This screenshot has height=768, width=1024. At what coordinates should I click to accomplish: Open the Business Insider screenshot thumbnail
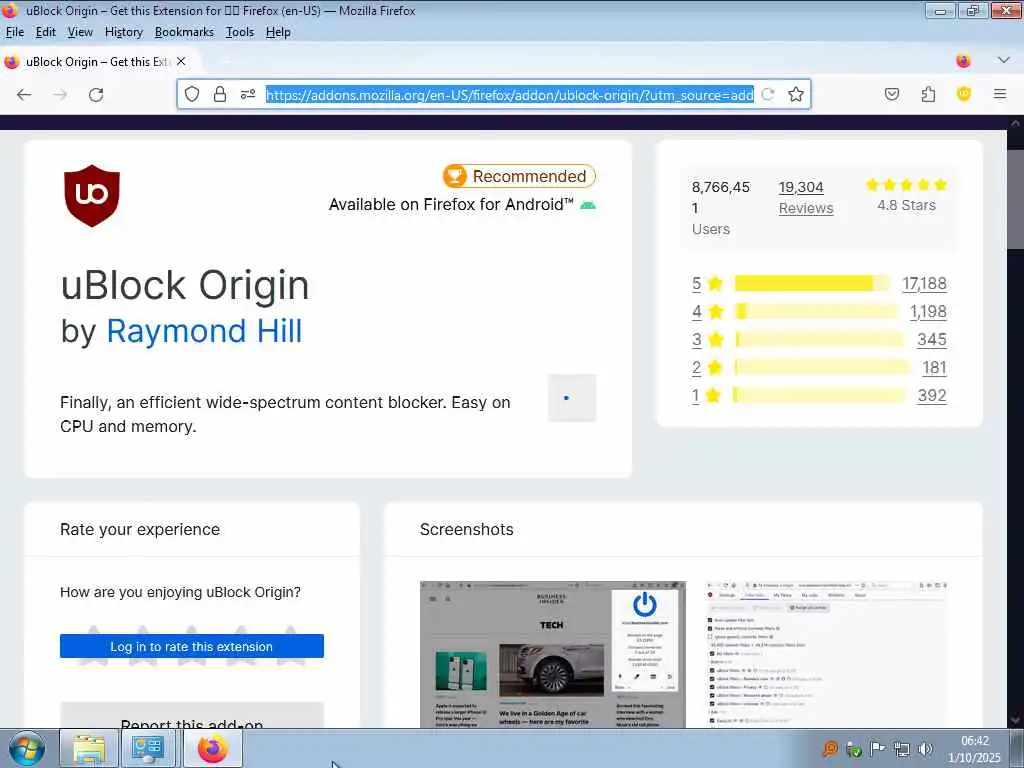coord(552,654)
